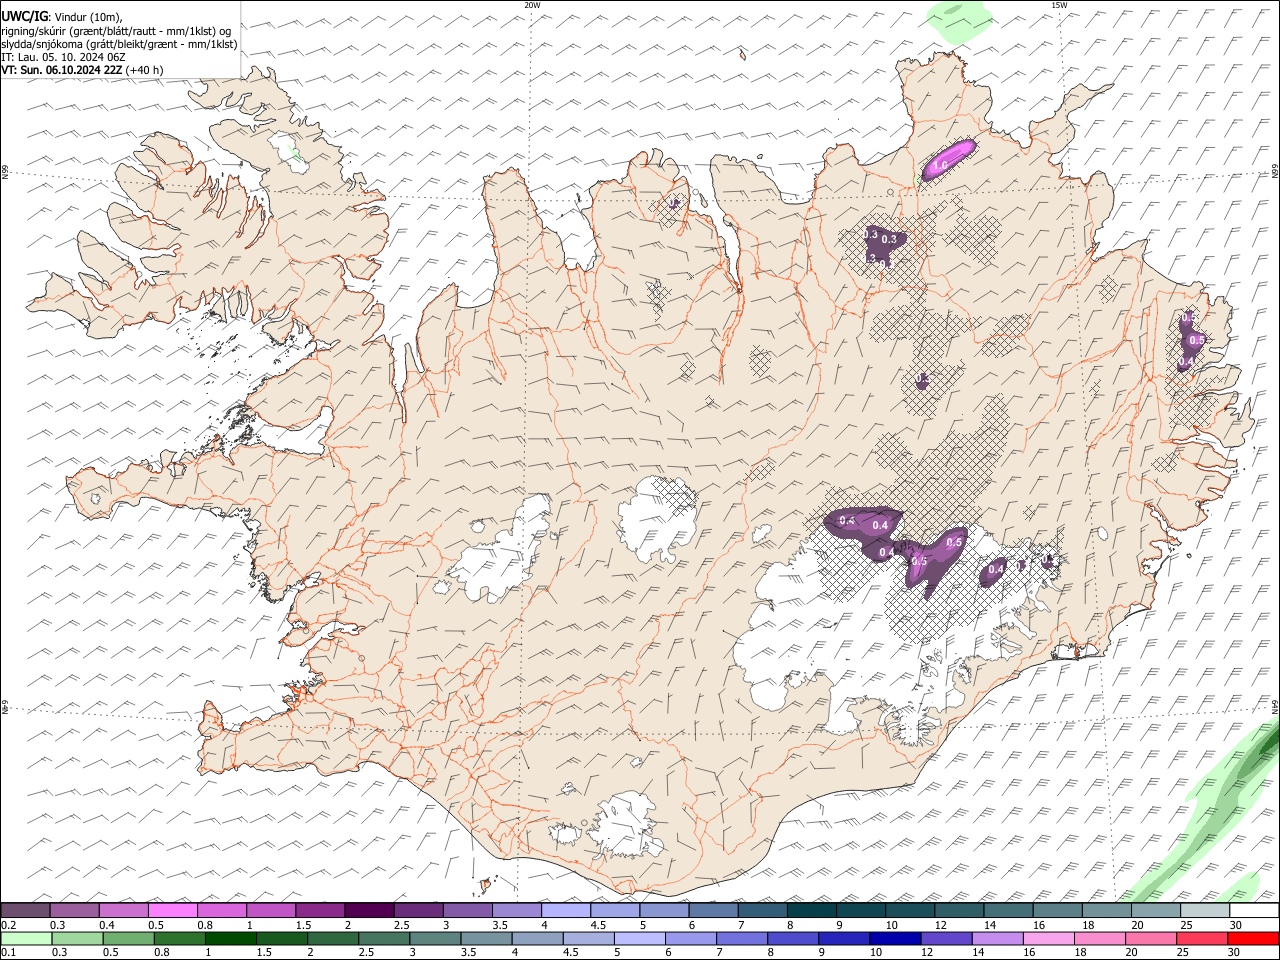
Task: Click the dusky 0.2 mm snow legend swatch
Action: [25, 910]
